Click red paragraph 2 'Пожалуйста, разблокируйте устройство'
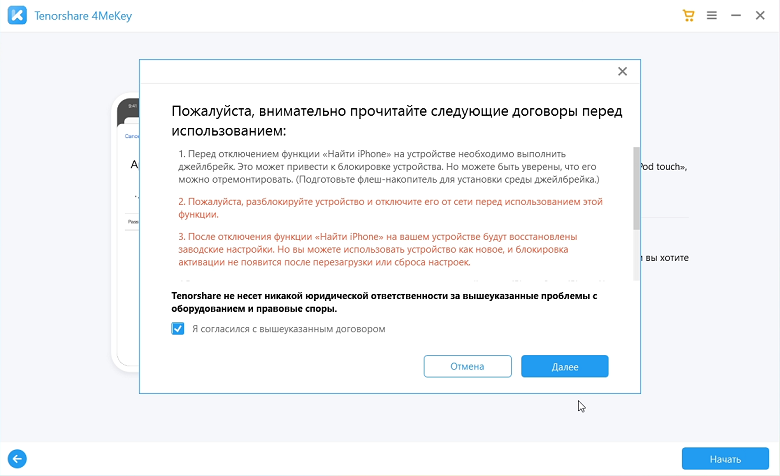The height and width of the screenshot is (476, 780). point(390,208)
